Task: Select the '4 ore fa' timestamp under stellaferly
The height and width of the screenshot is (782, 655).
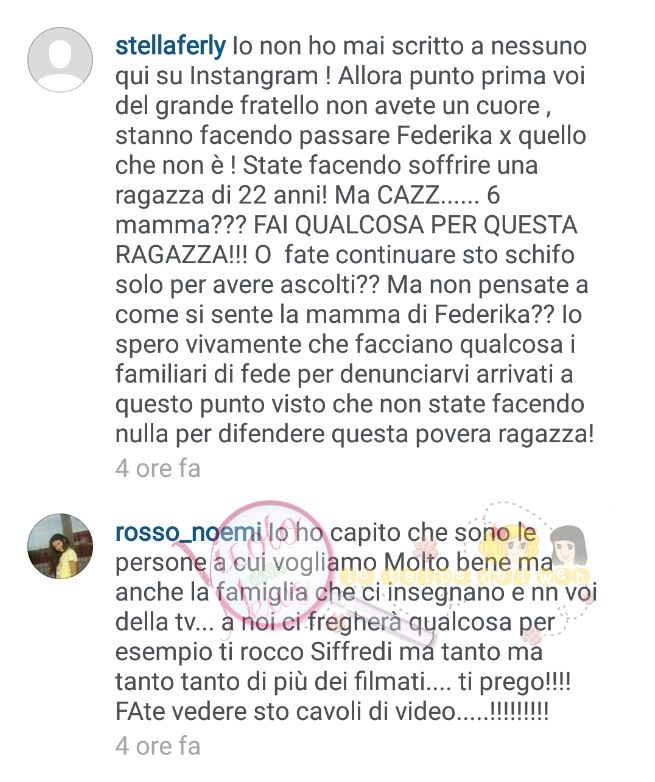Action: tap(158, 469)
